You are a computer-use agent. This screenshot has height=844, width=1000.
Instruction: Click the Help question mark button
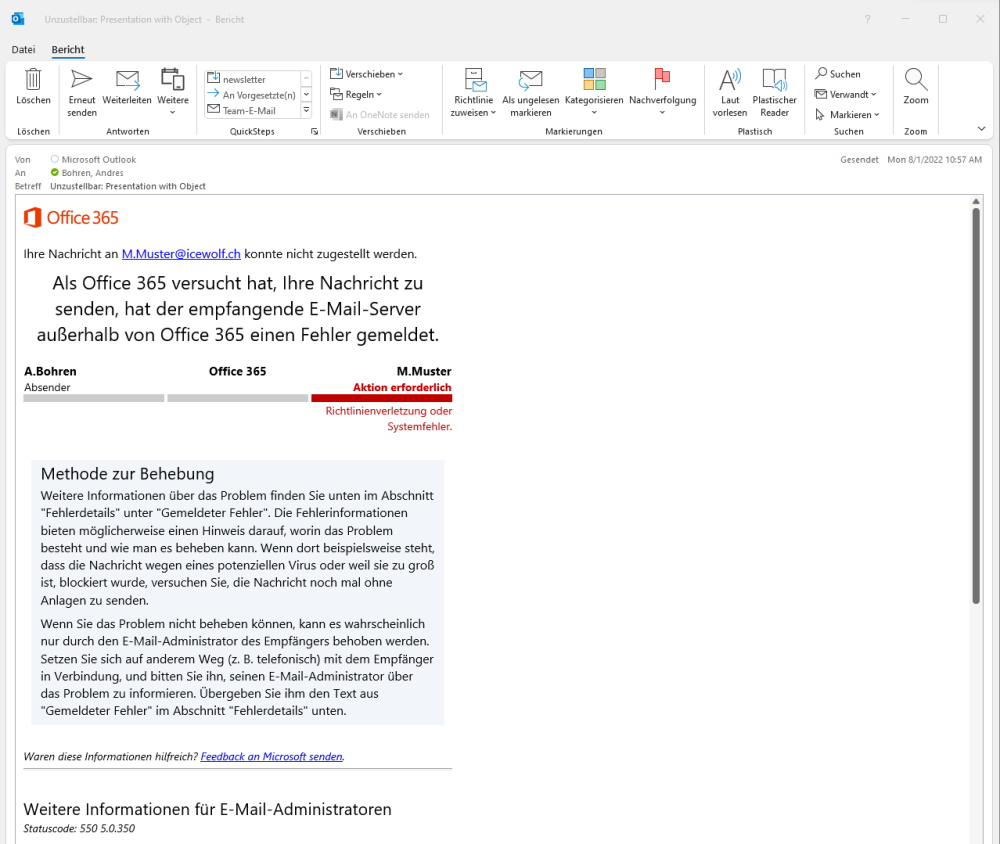coord(867,19)
